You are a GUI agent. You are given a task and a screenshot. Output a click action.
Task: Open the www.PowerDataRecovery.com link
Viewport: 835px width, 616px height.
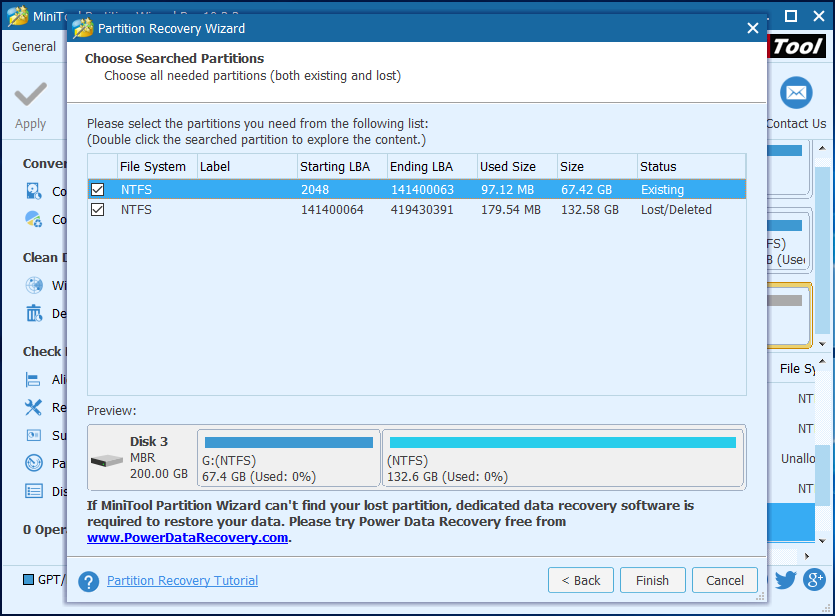coord(187,538)
